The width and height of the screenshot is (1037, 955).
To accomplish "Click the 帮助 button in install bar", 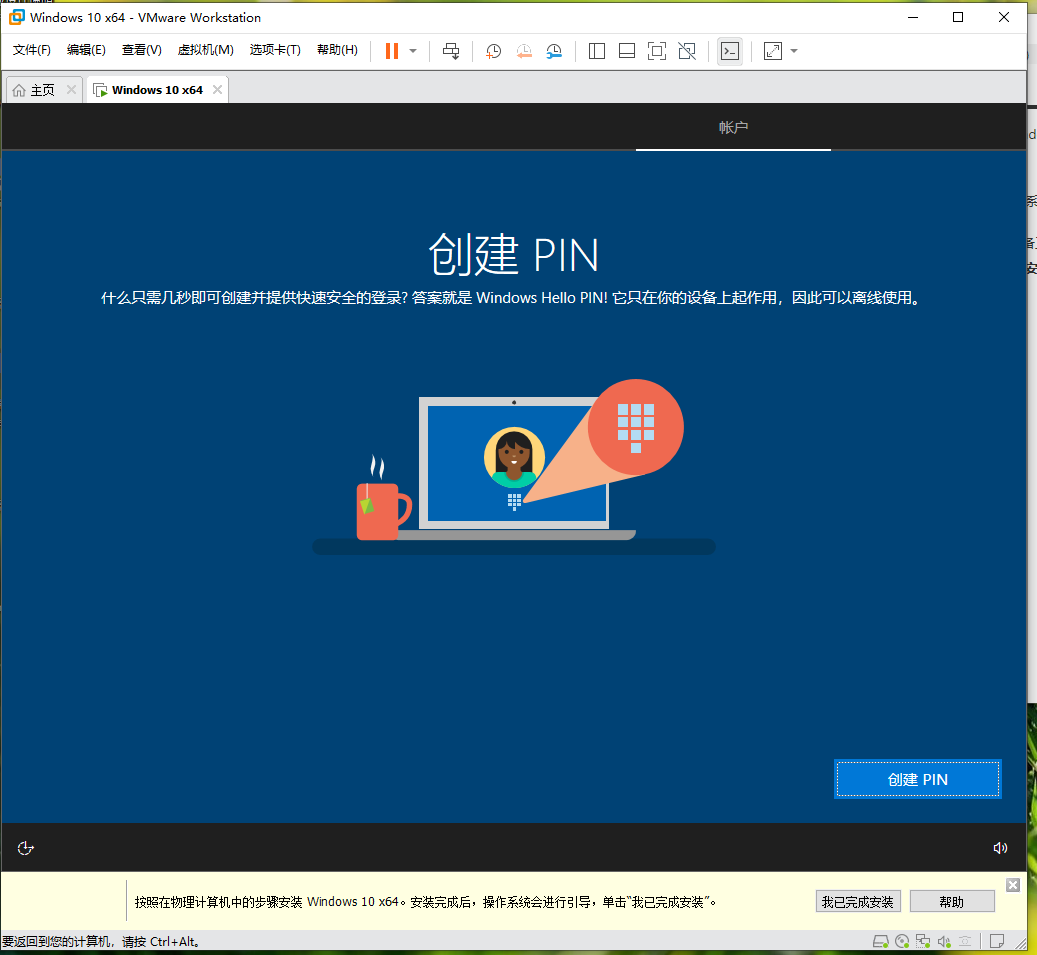I will (x=952, y=901).
